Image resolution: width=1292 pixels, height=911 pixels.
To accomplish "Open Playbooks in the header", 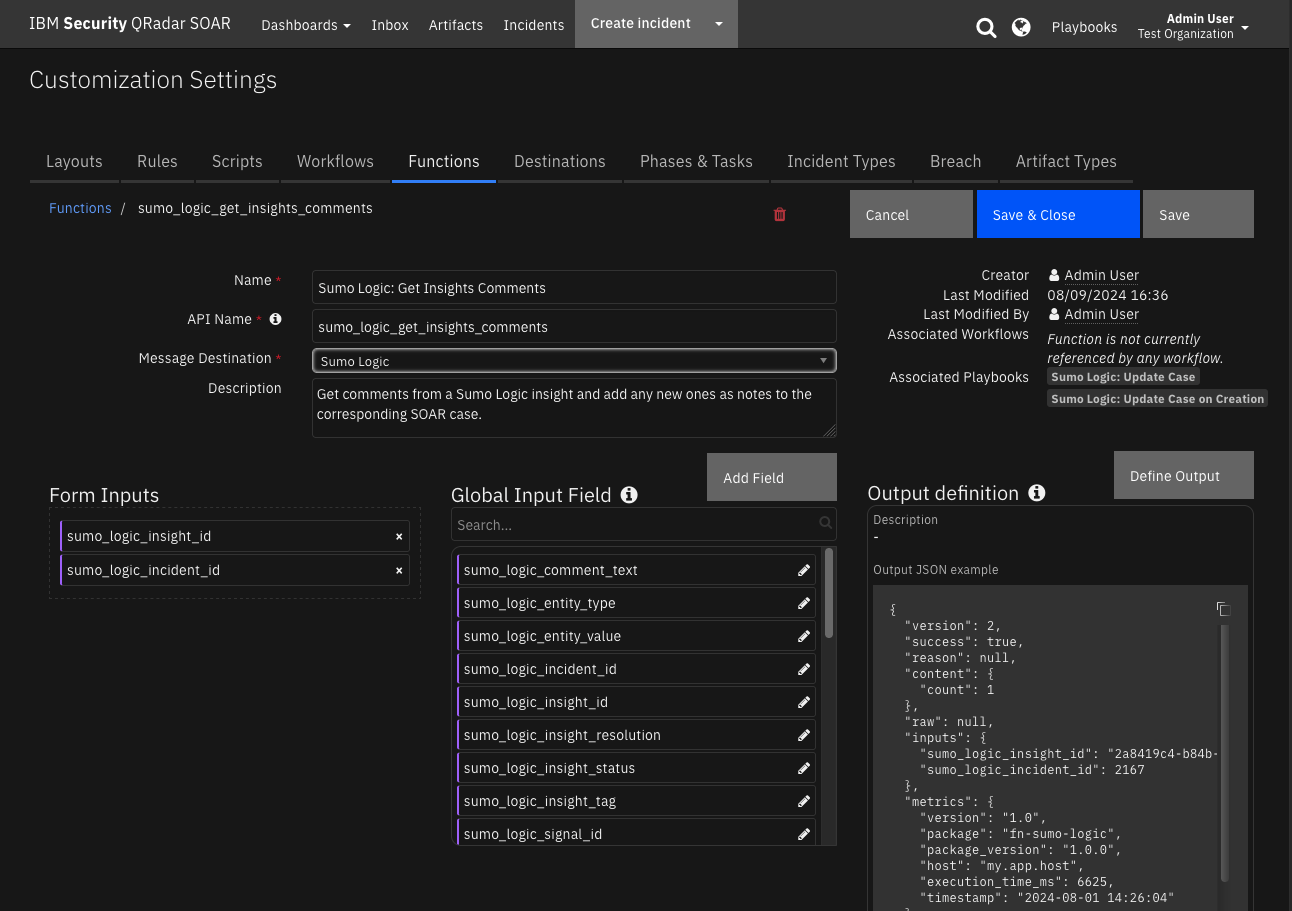I will tap(1084, 27).
